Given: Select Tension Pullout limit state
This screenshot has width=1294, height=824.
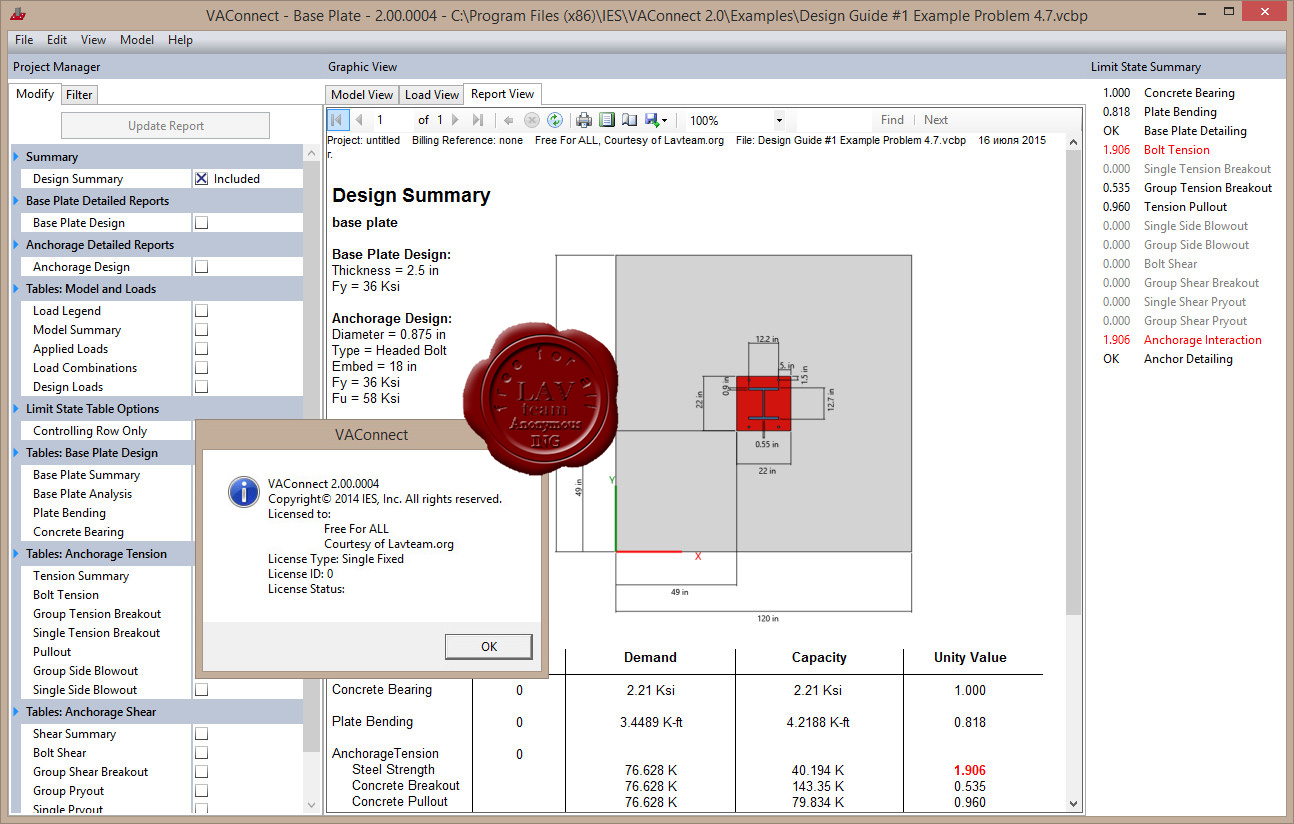Looking at the screenshot, I should (x=1185, y=207).
